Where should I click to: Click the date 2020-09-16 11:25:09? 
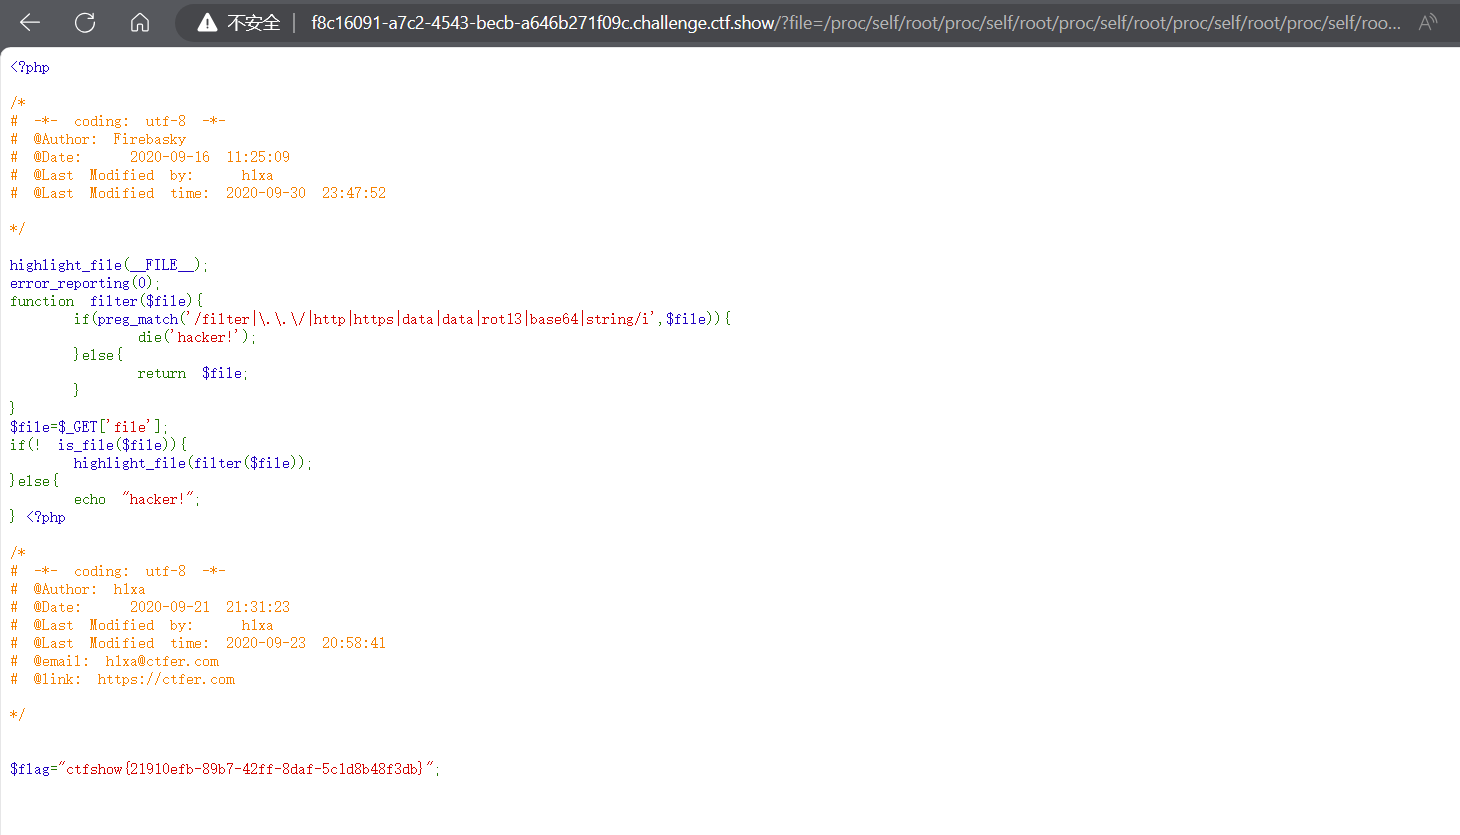(210, 157)
